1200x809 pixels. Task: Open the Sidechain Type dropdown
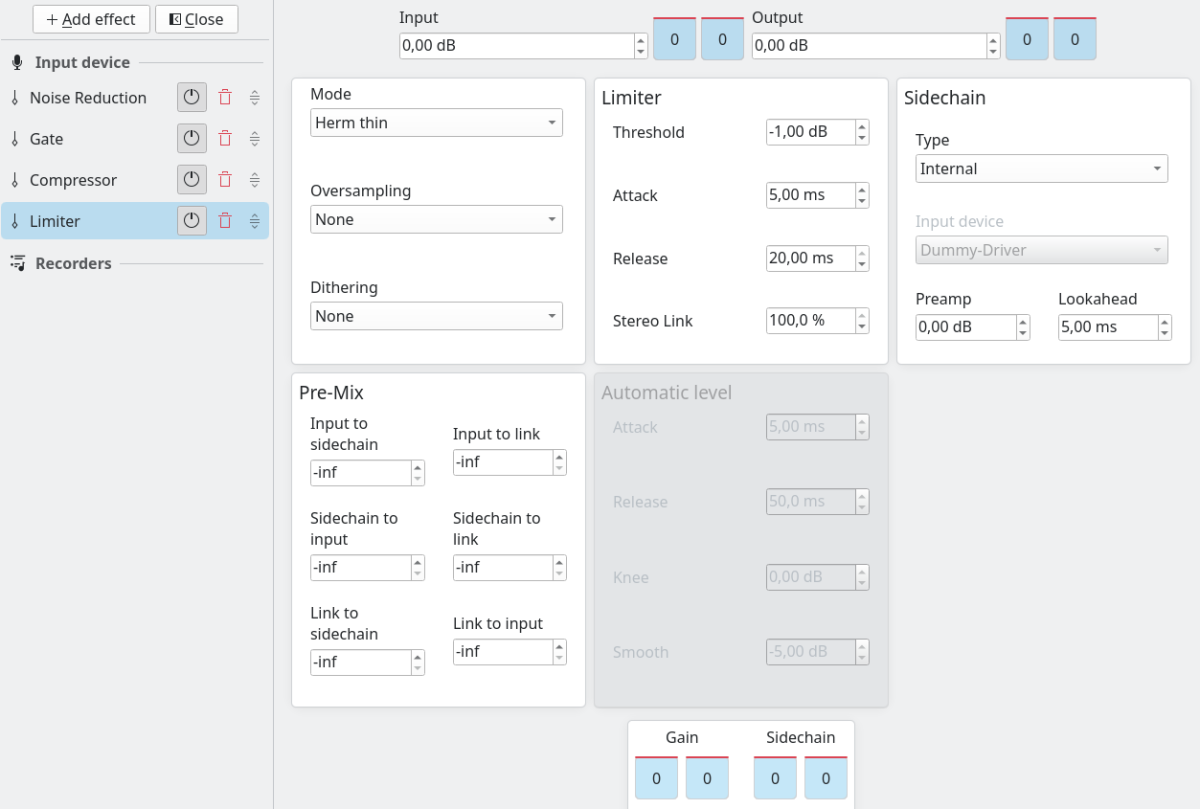tap(1042, 169)
